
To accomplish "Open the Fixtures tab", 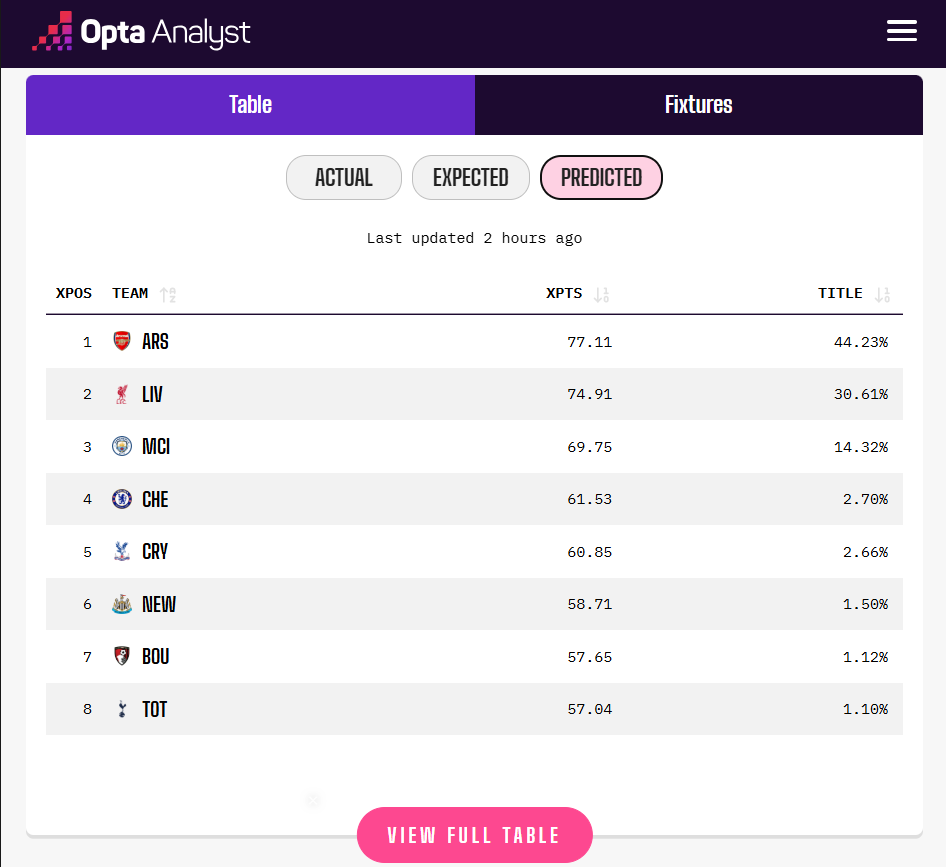I will [698, 105].
